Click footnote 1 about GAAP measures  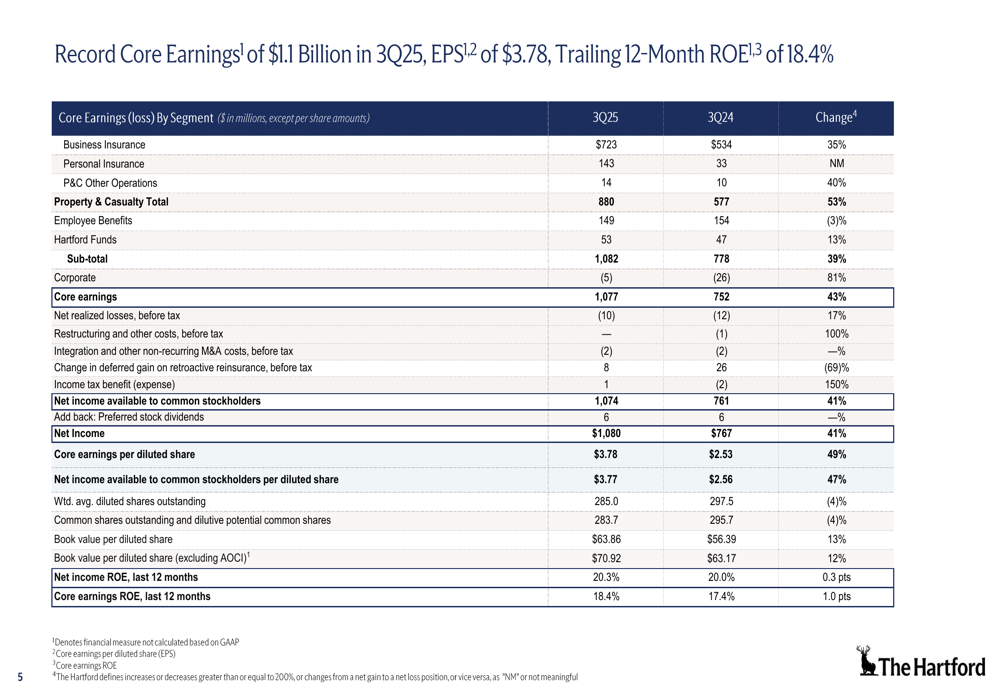[x=146, y=642]
